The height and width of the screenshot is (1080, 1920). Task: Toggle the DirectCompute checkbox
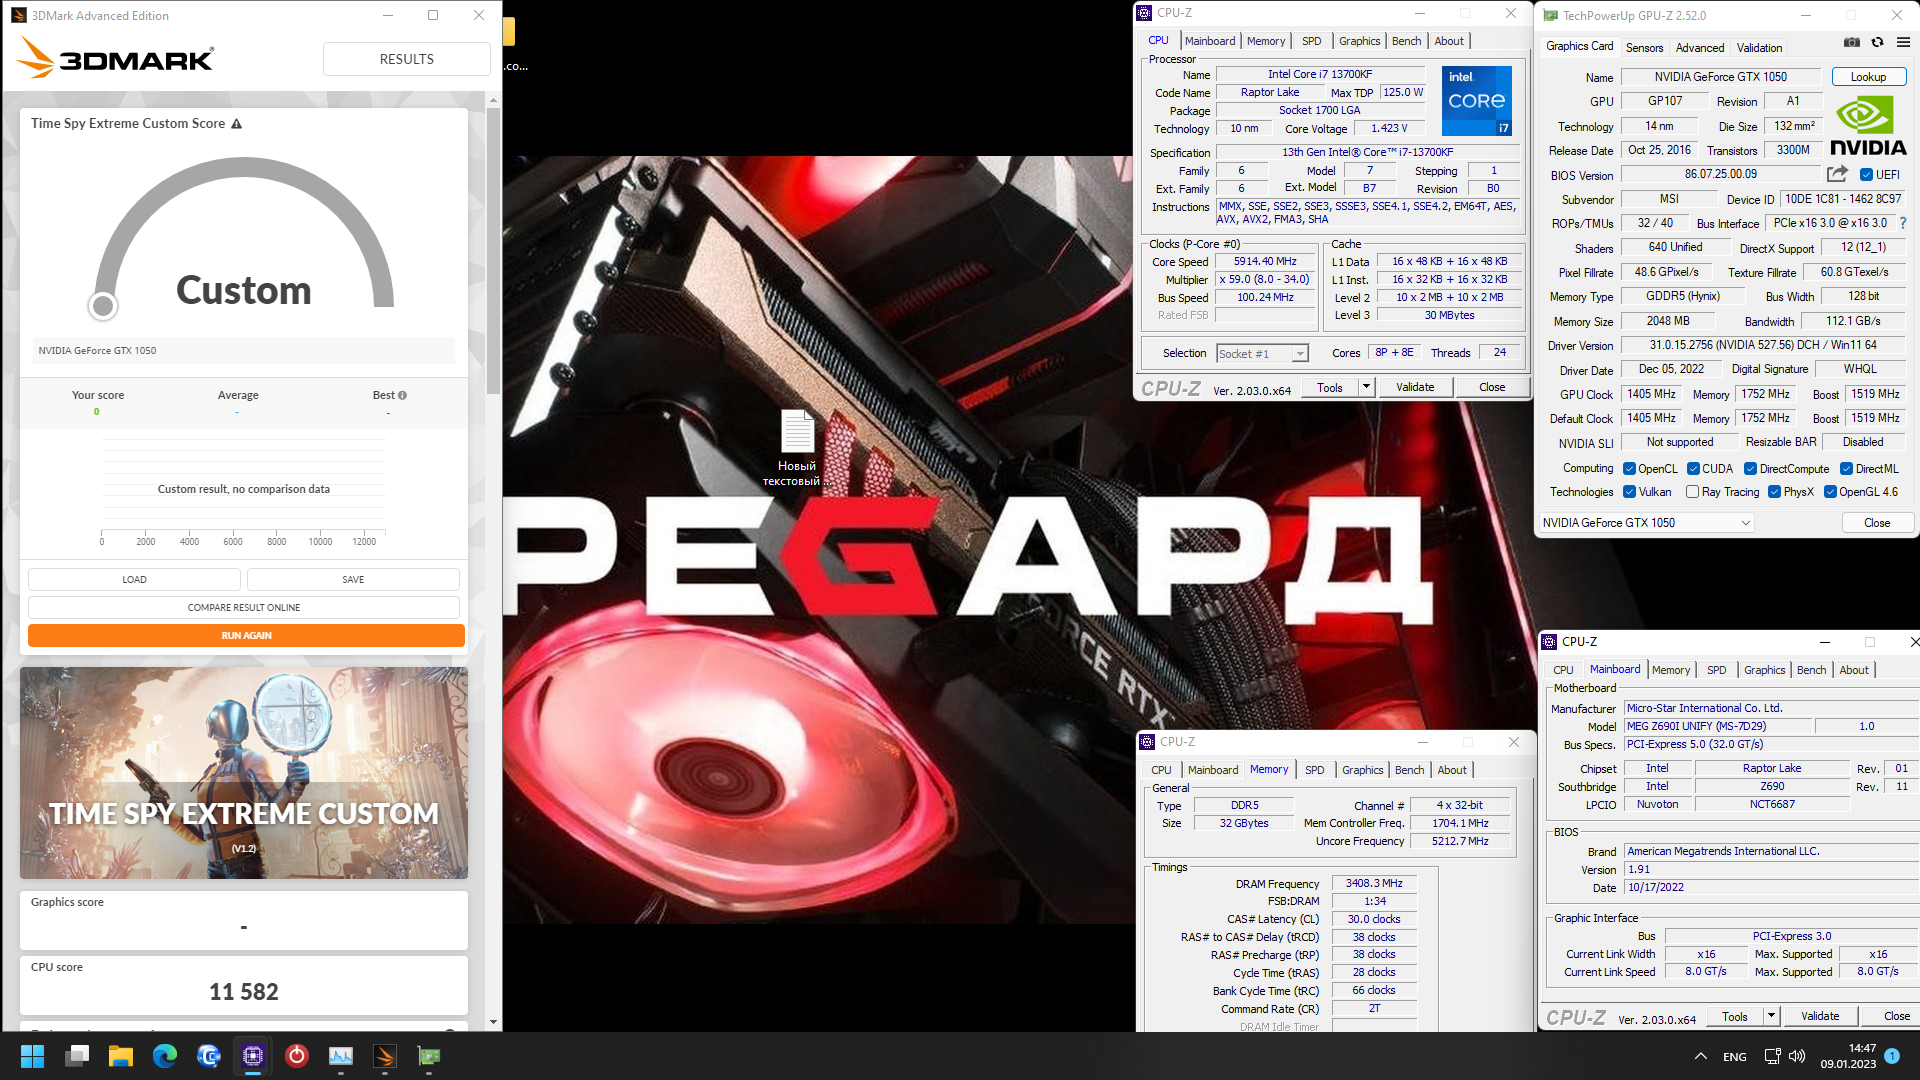pyautogui.click(x=1750, y=469)
